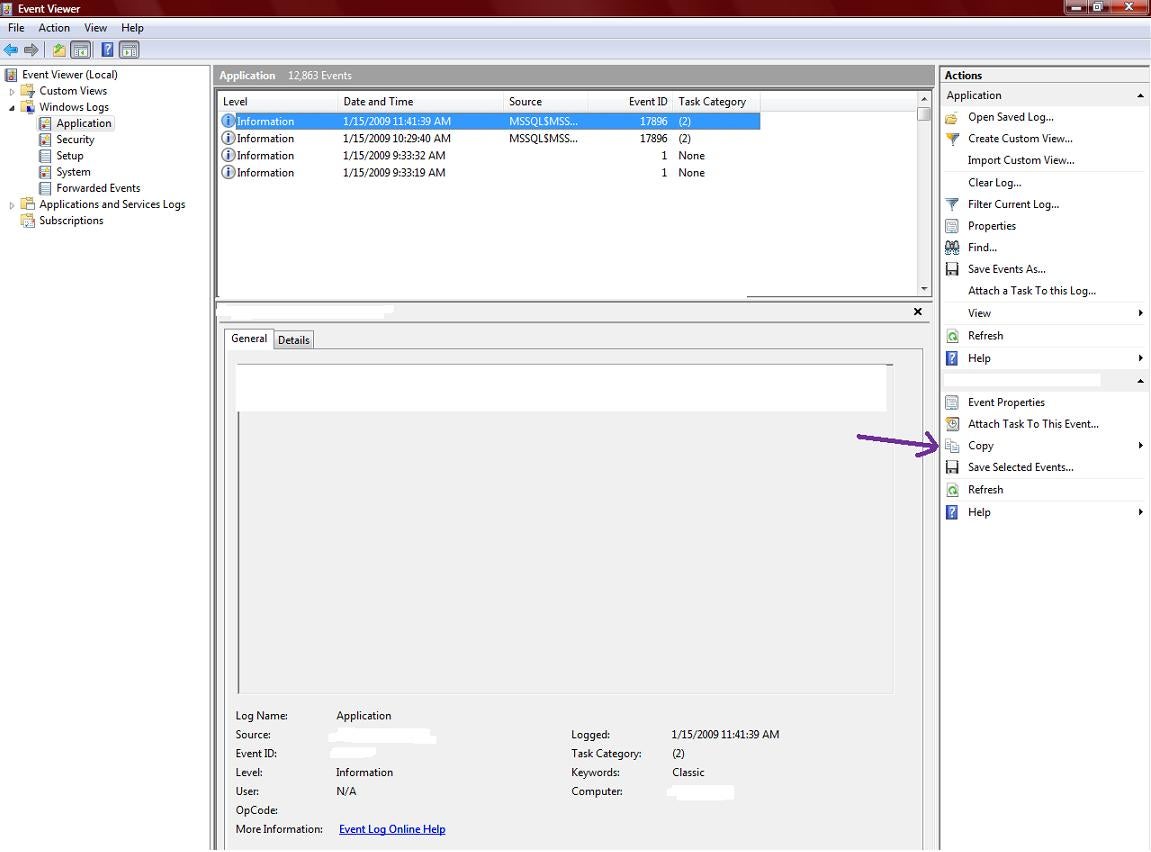The image size is (1151, 852).
Task: Sort events by the Event ID column header
Action: [x=630, y=101]
